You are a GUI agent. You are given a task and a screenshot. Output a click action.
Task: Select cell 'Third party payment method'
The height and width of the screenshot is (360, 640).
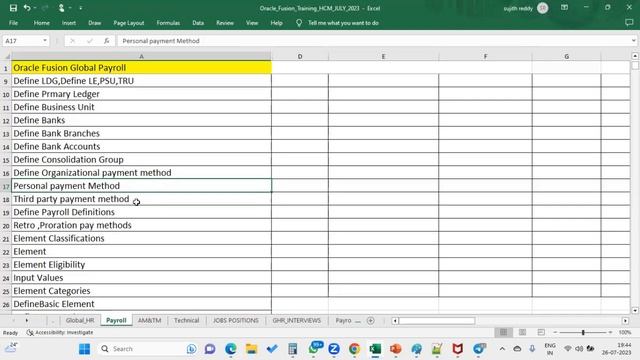coord(141,199)
